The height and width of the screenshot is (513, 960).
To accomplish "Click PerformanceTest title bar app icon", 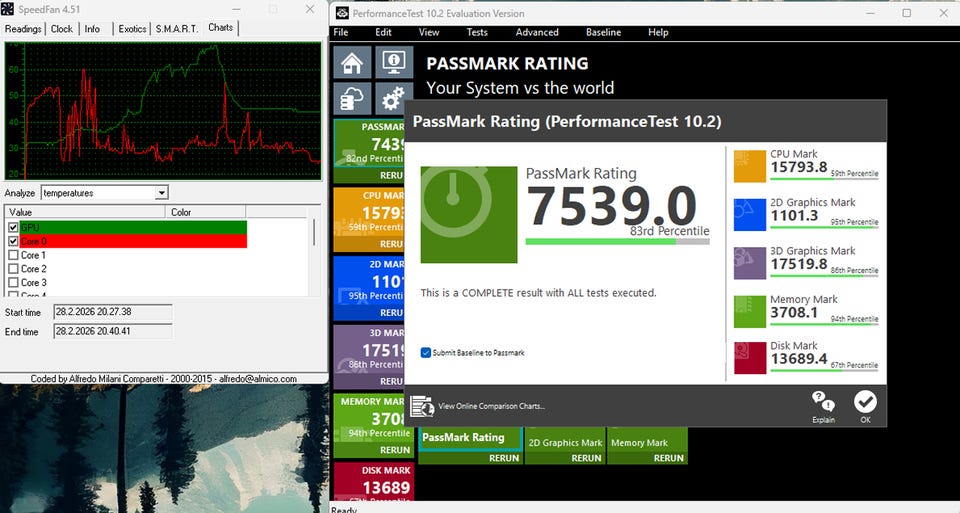I will [342, 13].
